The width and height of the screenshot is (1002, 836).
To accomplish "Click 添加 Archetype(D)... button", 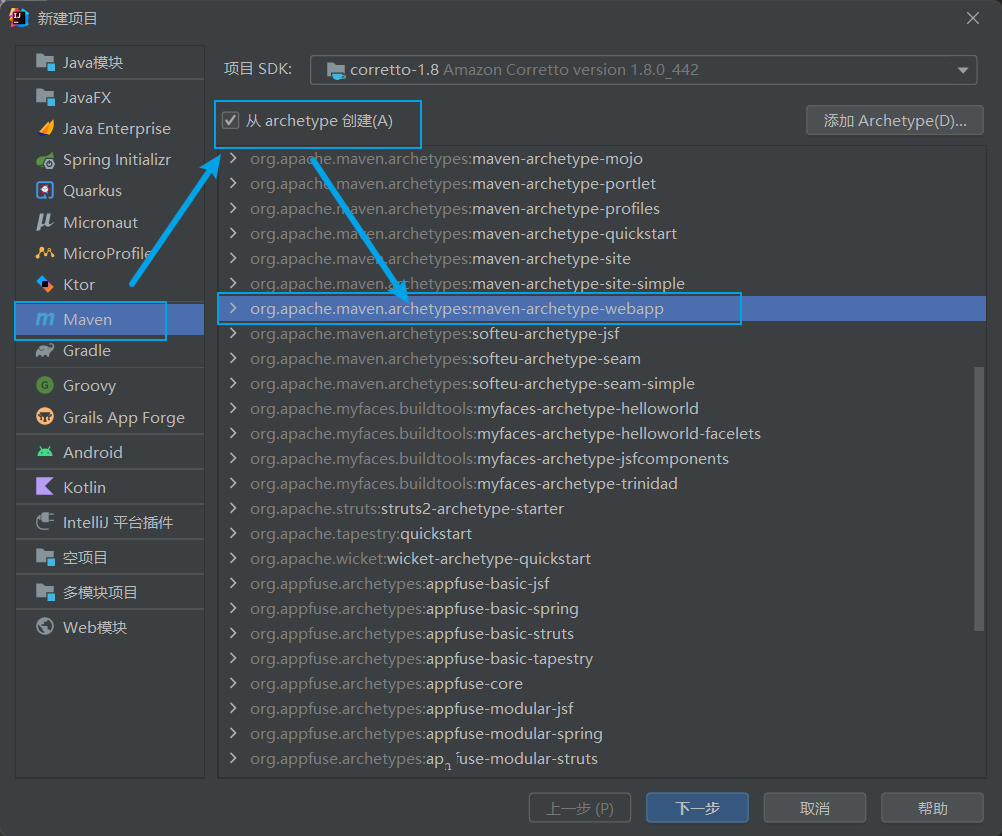I will (895, 120).
